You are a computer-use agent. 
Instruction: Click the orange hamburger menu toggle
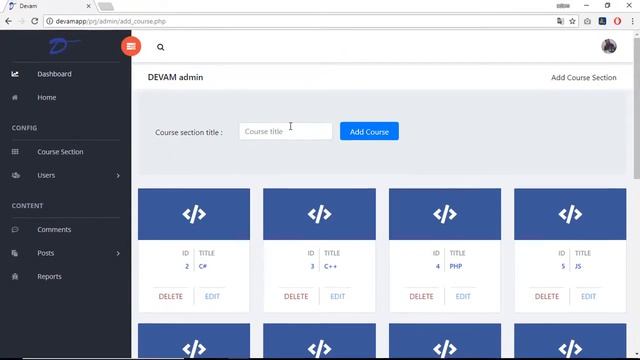[x=131, y=47]
